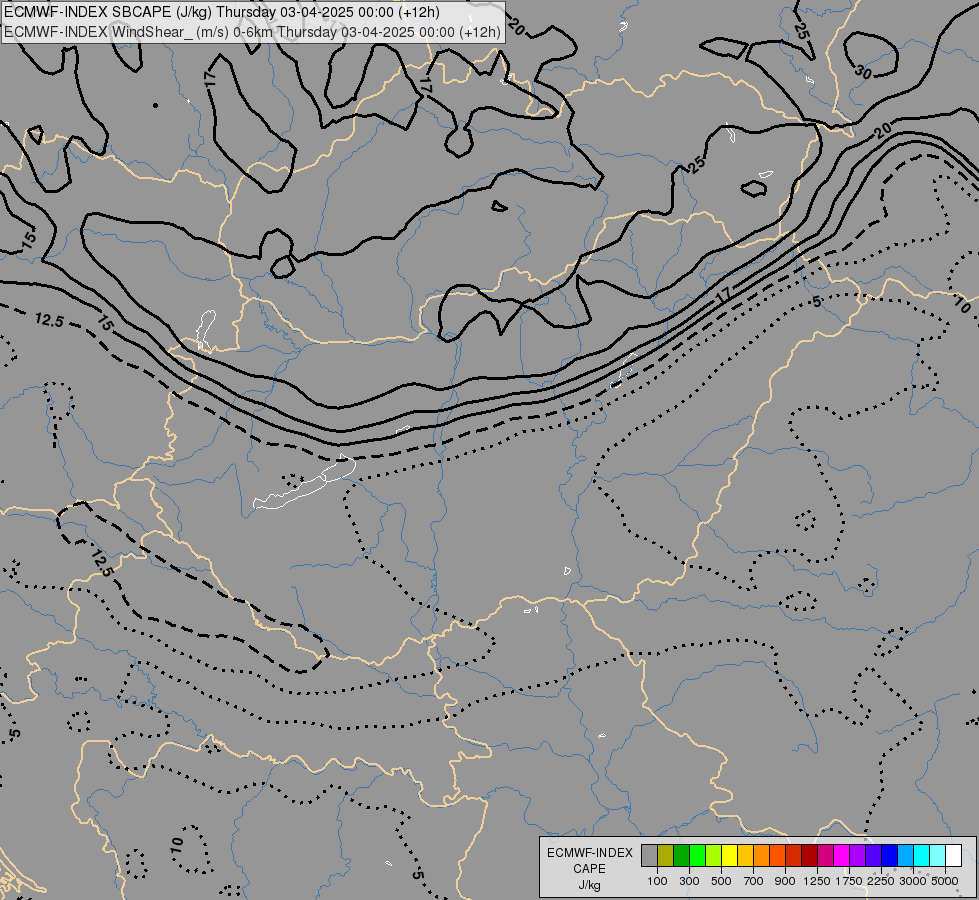Click the legend label 1250
The width and height of the screenshot is (979, 900).
[x=817, y=881]
